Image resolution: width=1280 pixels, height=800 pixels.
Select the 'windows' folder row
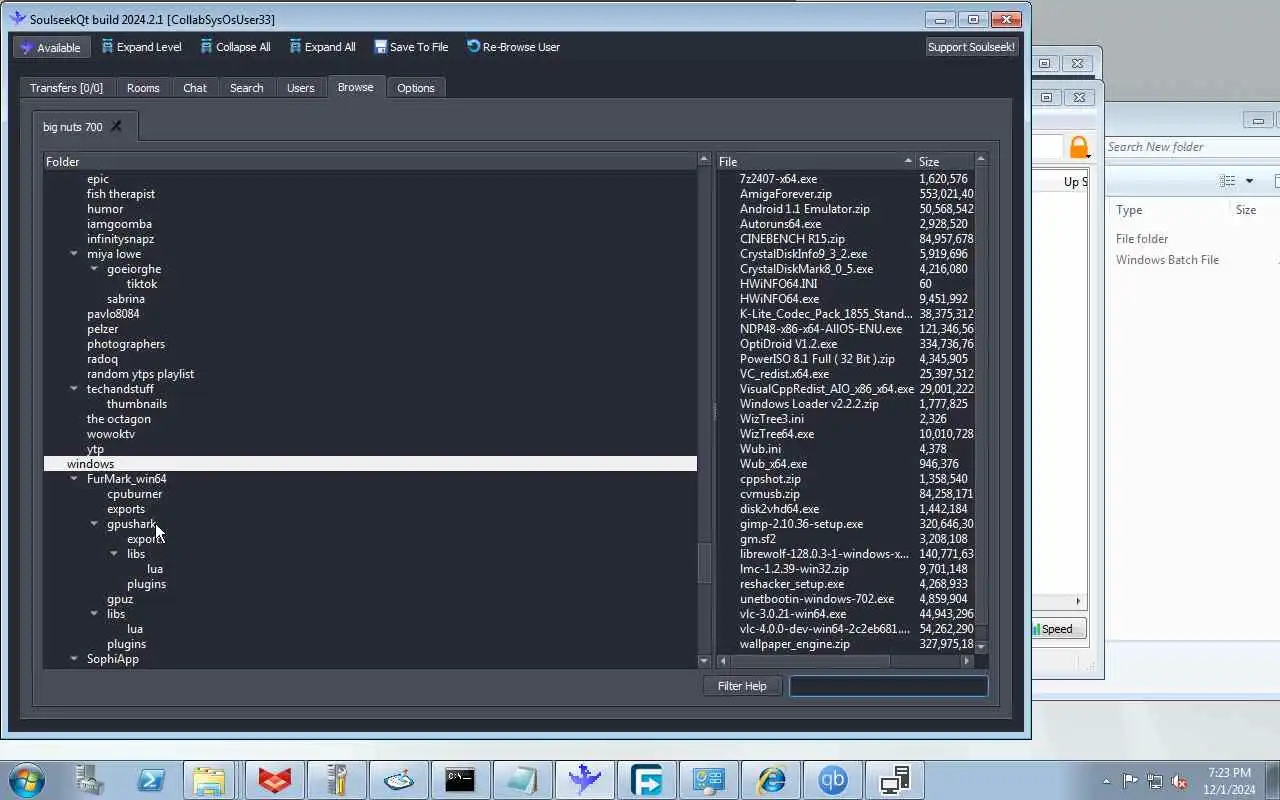pyautogui.click(x=370, y=464)
